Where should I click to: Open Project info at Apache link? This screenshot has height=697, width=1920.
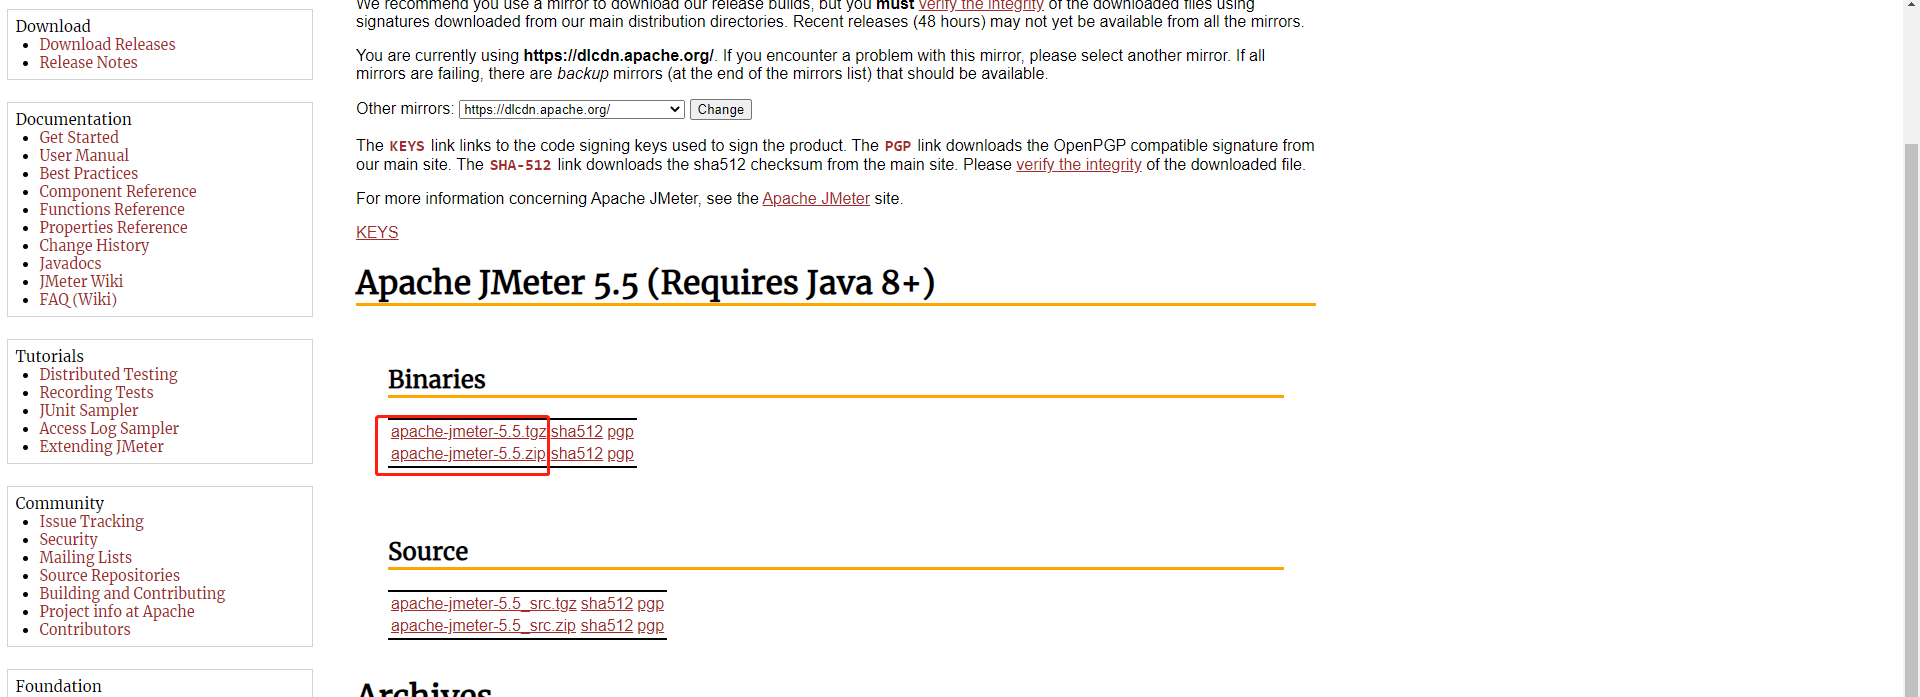(117, 611)
